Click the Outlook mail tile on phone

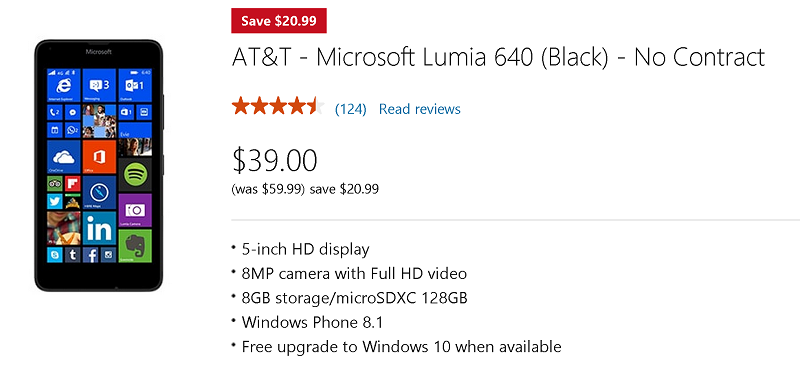[x=135, y=85]
